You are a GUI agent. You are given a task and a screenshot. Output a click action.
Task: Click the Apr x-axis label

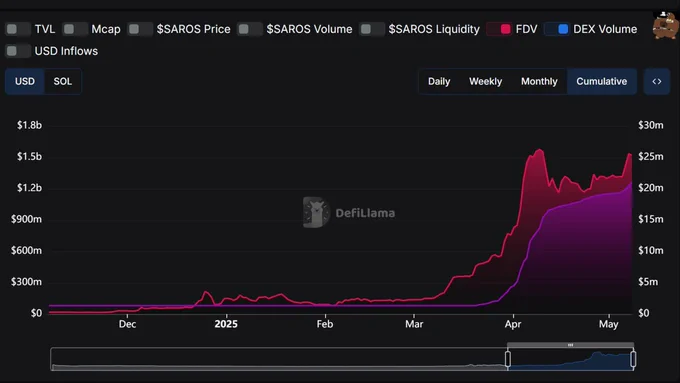(x=513, y=324)
